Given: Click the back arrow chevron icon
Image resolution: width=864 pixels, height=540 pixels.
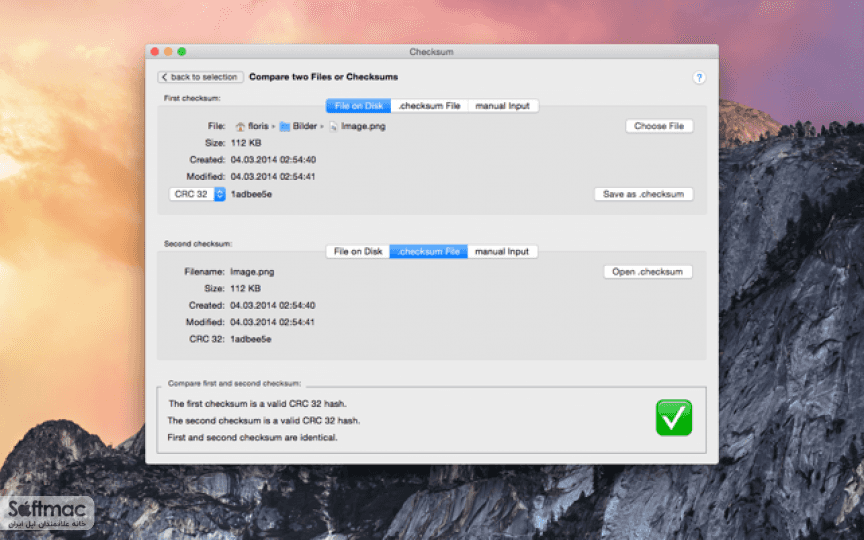Looking at the screenshot, I should pos(164,77).
